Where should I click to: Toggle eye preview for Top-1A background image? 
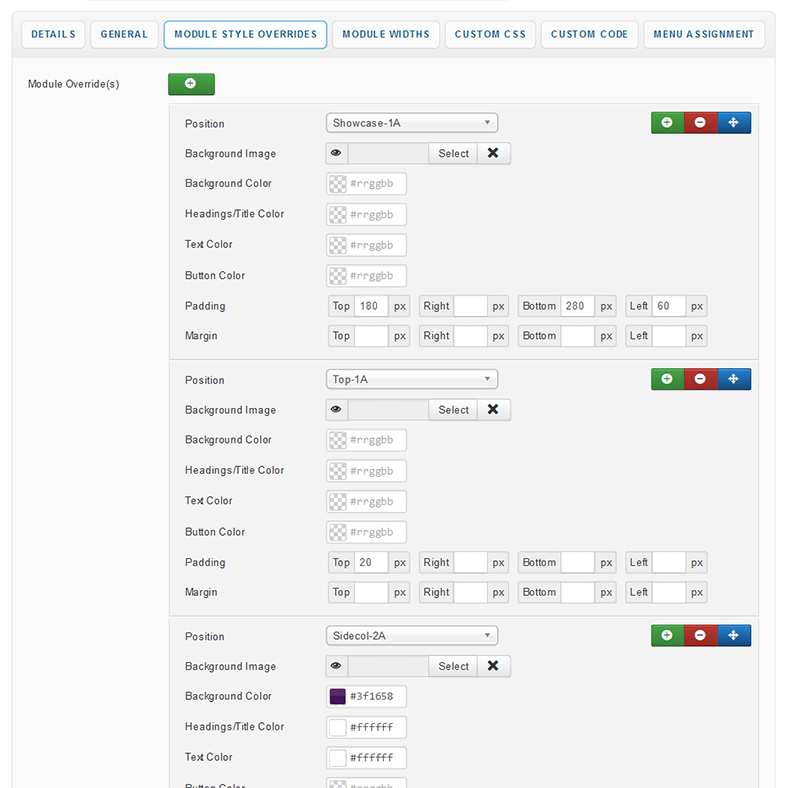point(337,410)
